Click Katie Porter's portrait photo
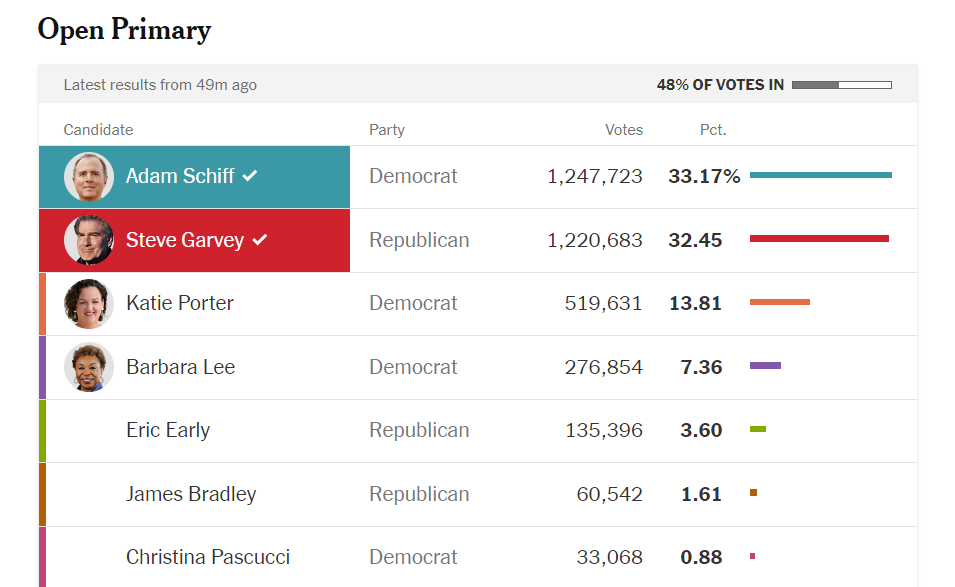 coord(89,304)
